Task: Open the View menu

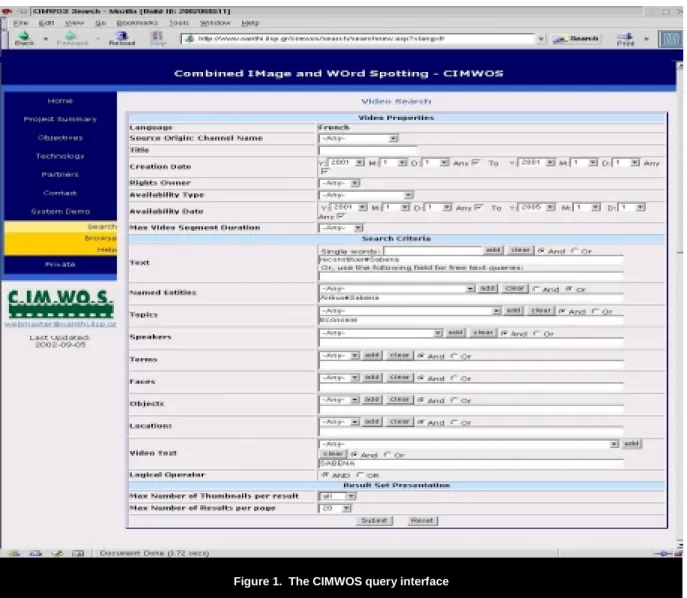Action: coord(74,23)
